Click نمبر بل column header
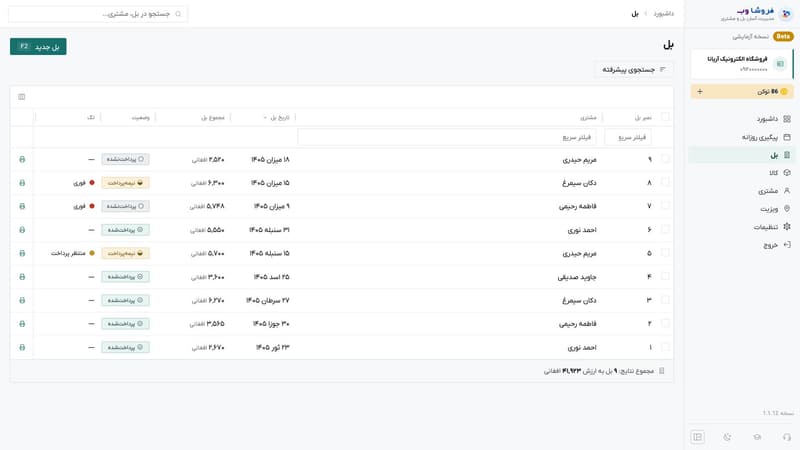 pyautogui.click(x=643, y=117)
